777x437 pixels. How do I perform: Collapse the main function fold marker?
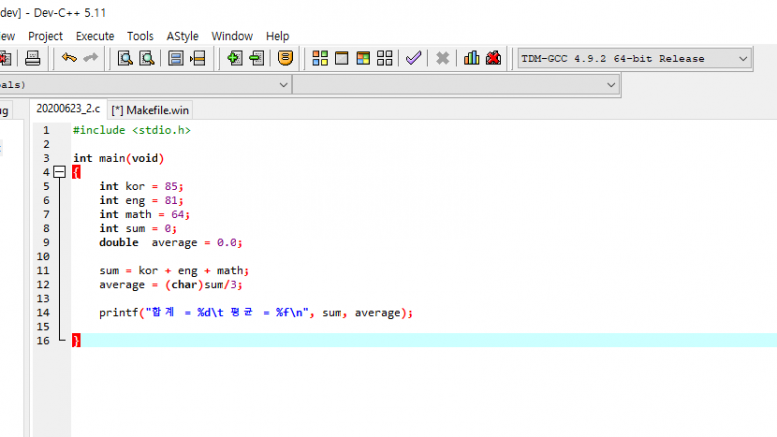point(58,172)
